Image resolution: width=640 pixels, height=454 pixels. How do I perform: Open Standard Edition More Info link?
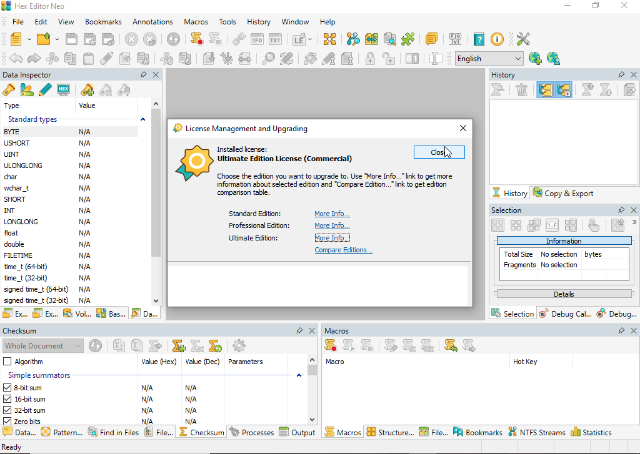pos(332,214)
